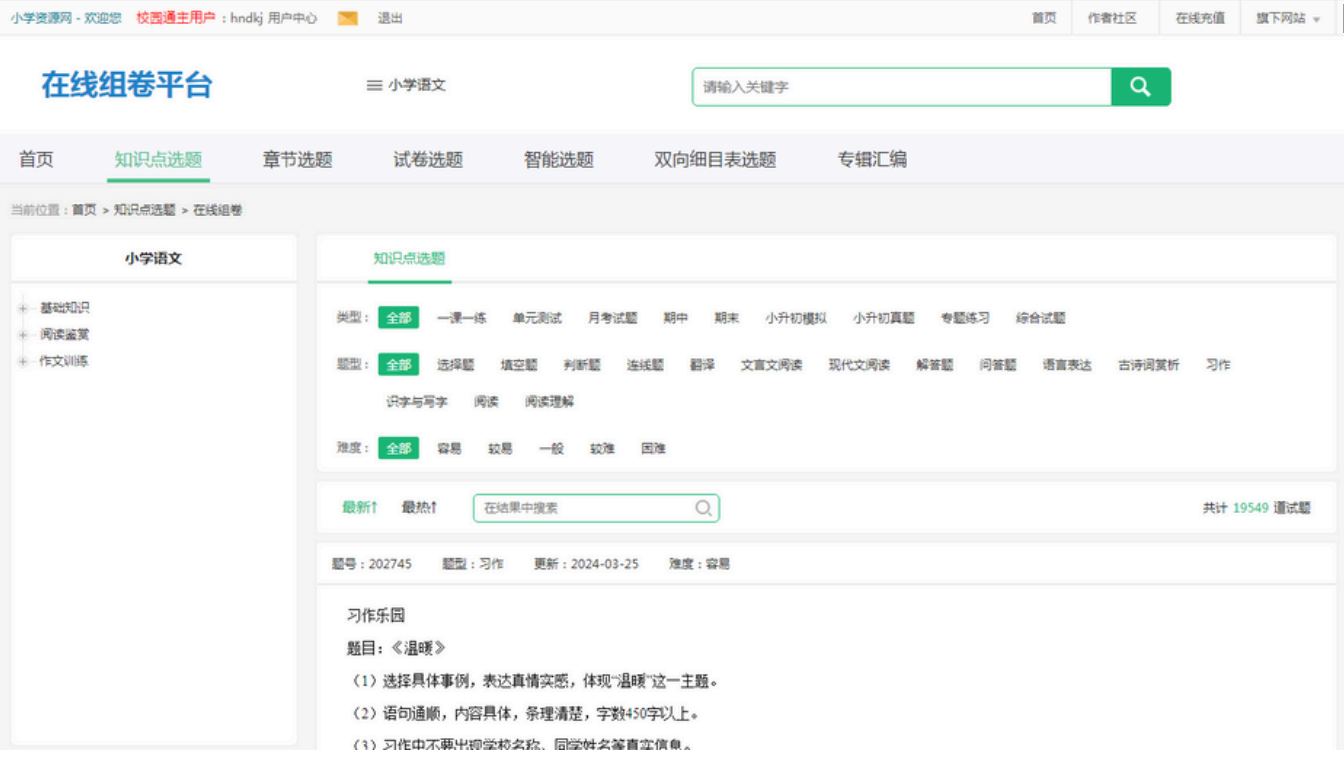Screen dimensions: 1344x783
Task: Open 专辑汇编 navigation item
Action: pyautogui.click(x=873, y=160)
